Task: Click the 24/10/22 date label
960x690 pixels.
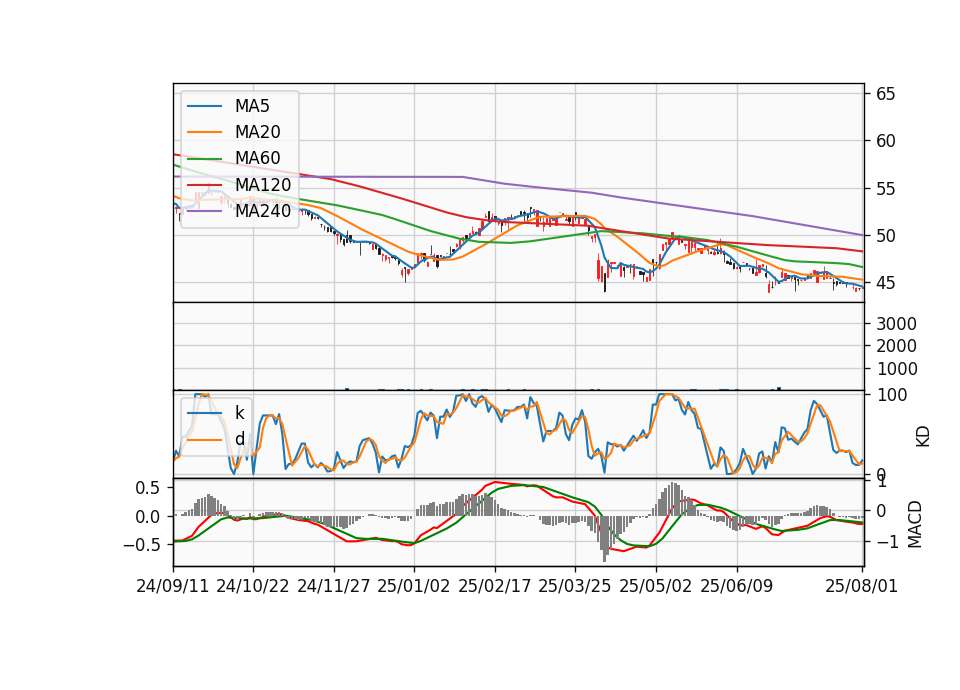Action: click(x=253, y=586)
